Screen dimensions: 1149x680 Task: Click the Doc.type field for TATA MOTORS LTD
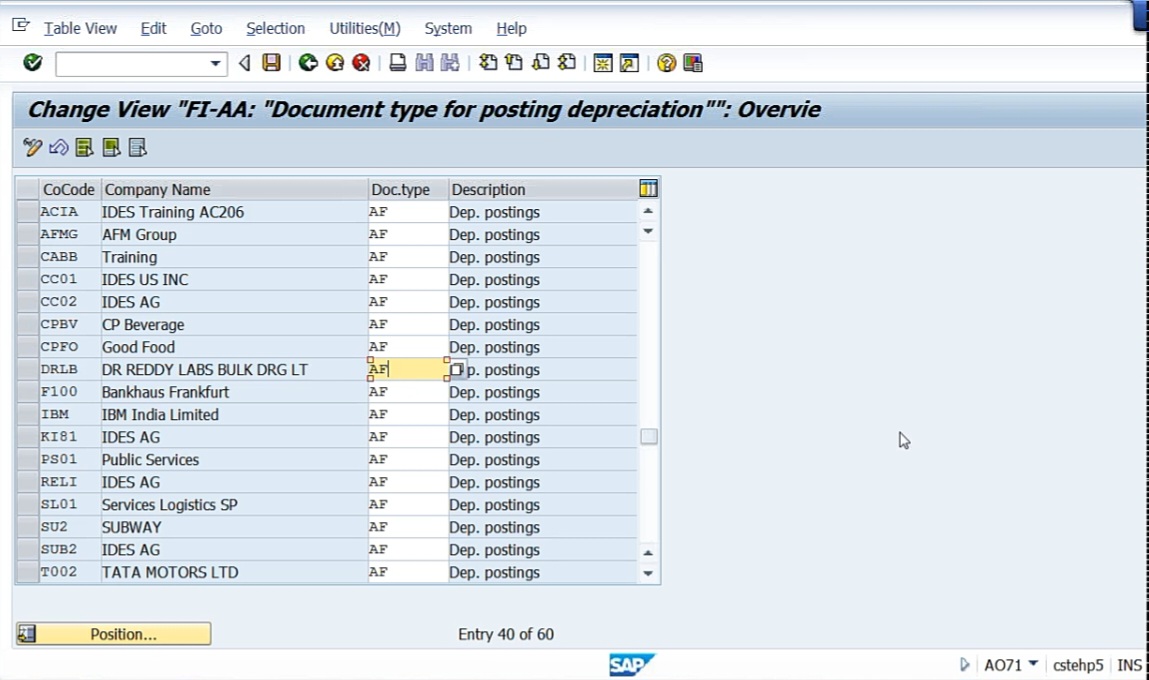coord(408,572)
